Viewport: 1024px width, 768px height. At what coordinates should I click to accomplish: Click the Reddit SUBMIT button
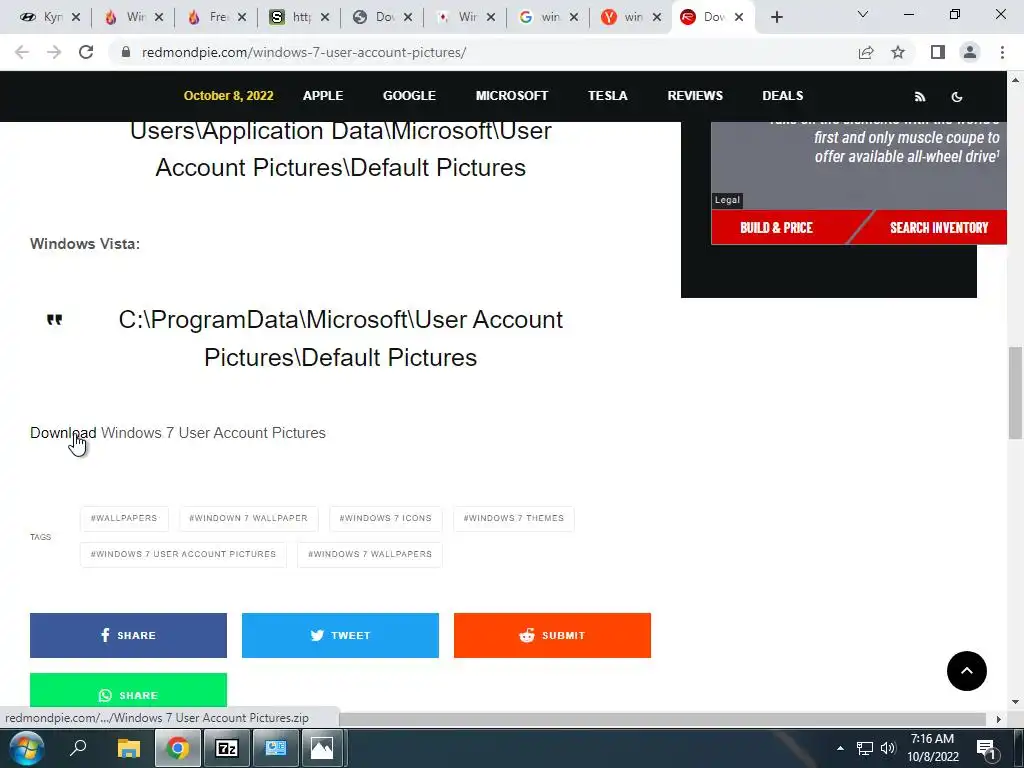coord(552,635)
